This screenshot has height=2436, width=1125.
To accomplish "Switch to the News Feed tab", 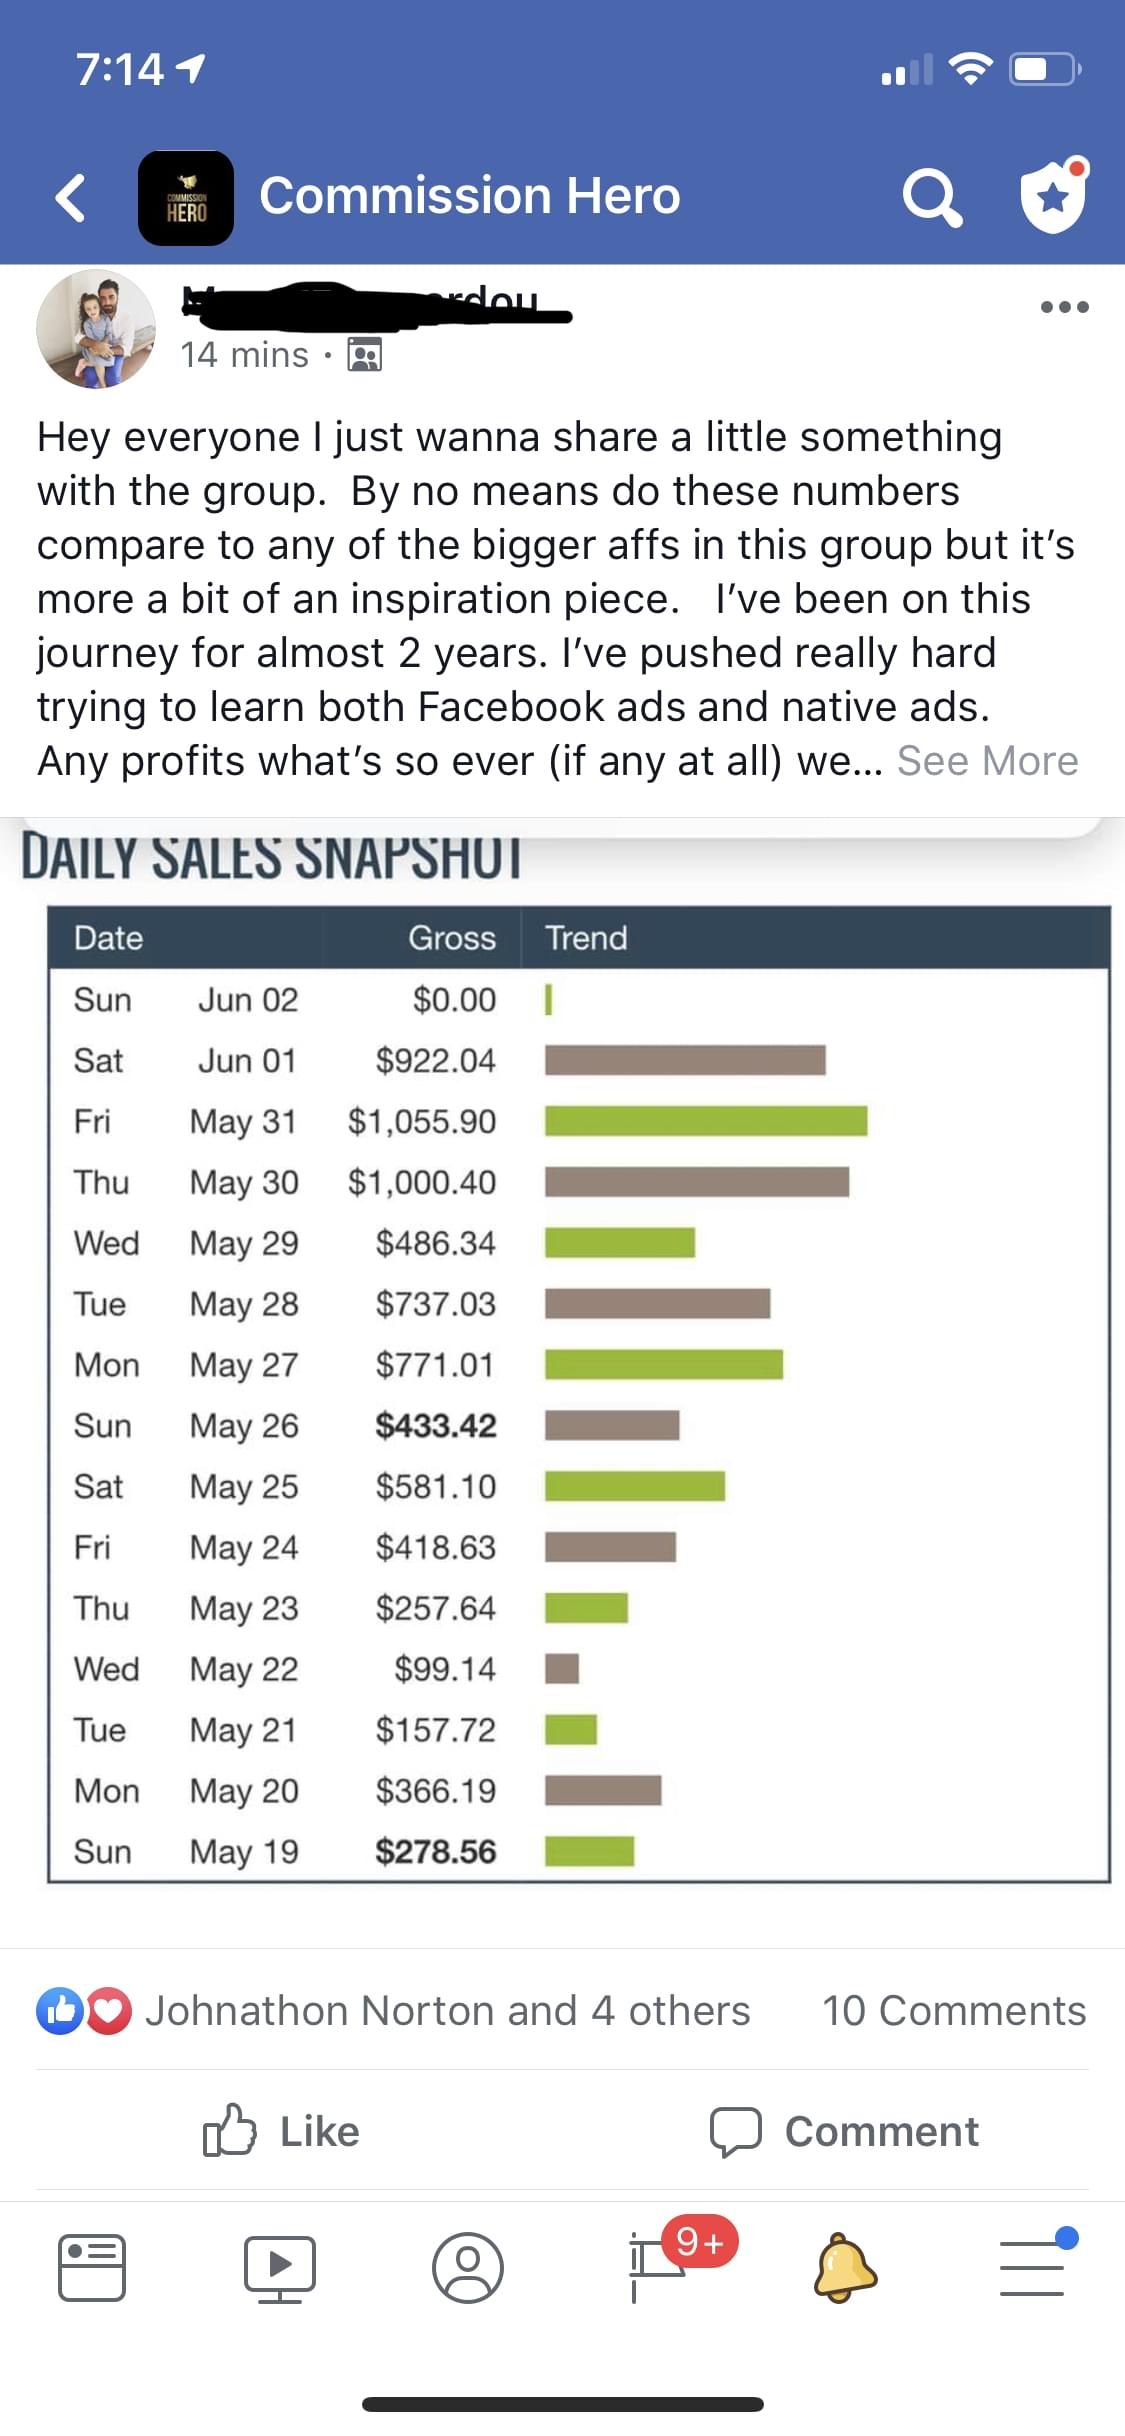I will pos(92,2268).
